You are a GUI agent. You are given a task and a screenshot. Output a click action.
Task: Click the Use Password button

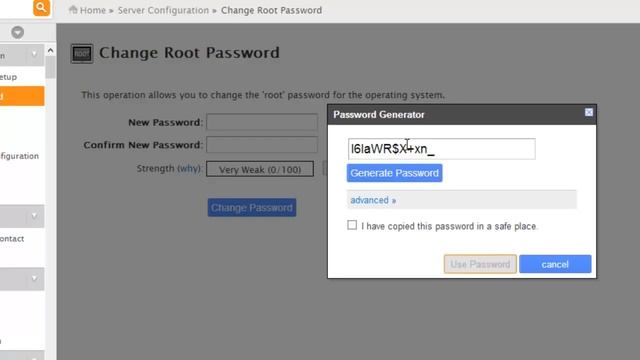pyautogui.click(x=480, y=264)
